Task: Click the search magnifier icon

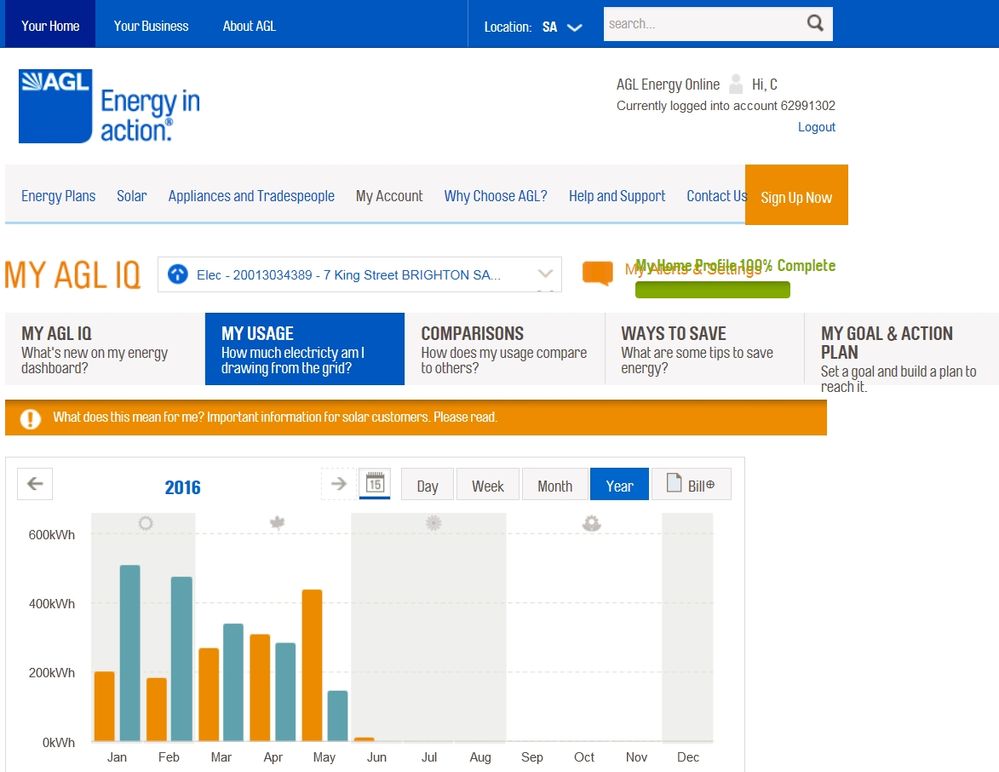Action: pyautogui.click(x=815, y=24)
